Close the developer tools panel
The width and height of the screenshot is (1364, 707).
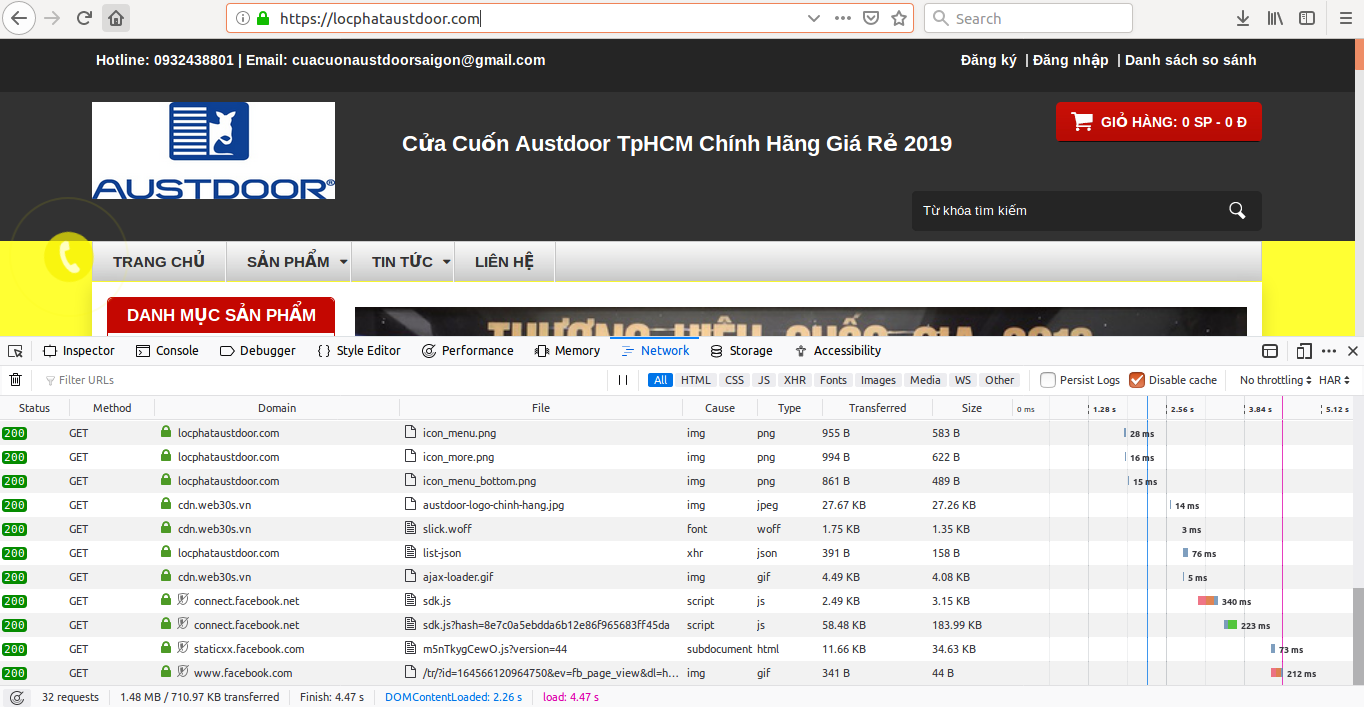(1353, 351)
